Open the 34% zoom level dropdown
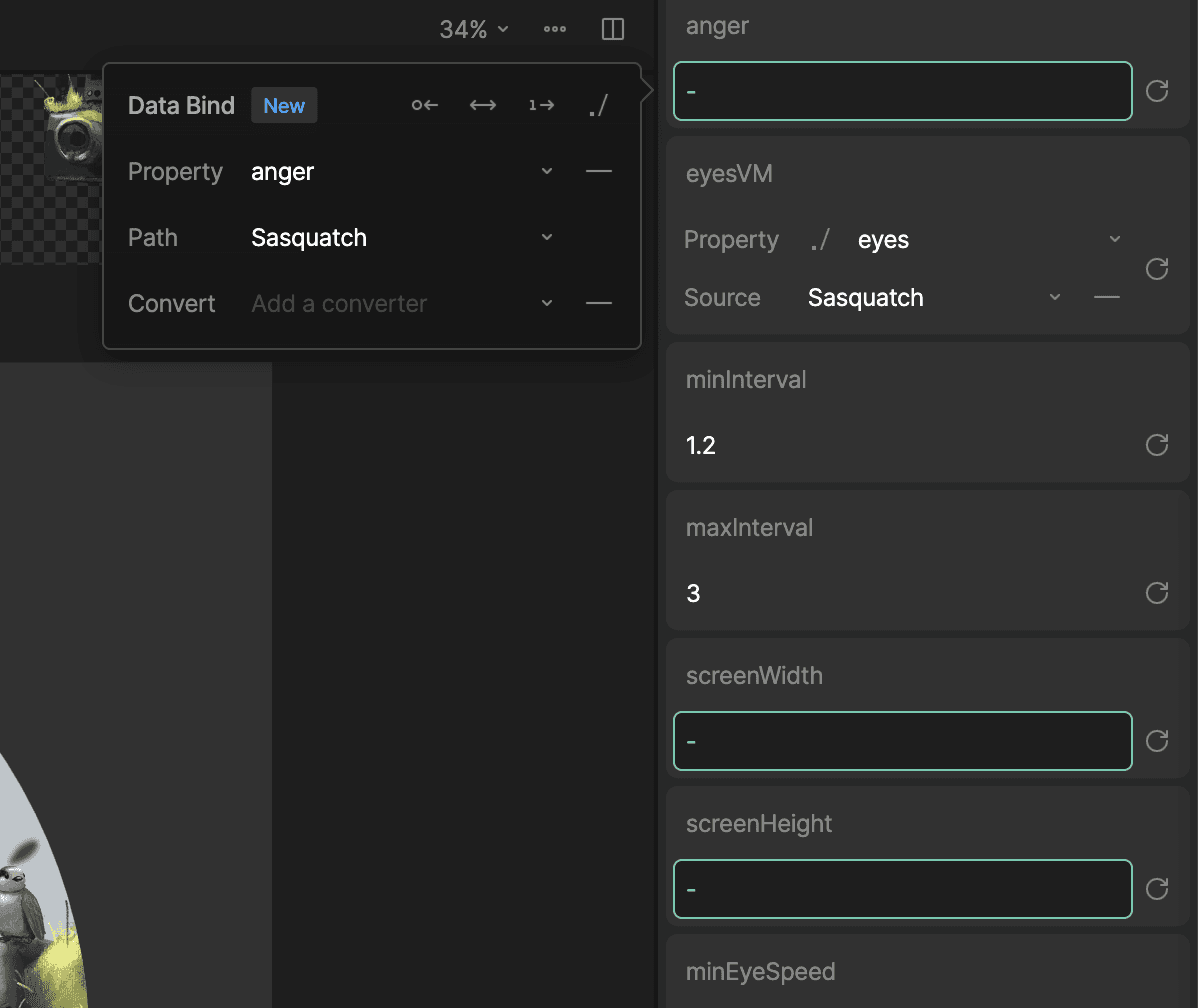 coord(472,29)
